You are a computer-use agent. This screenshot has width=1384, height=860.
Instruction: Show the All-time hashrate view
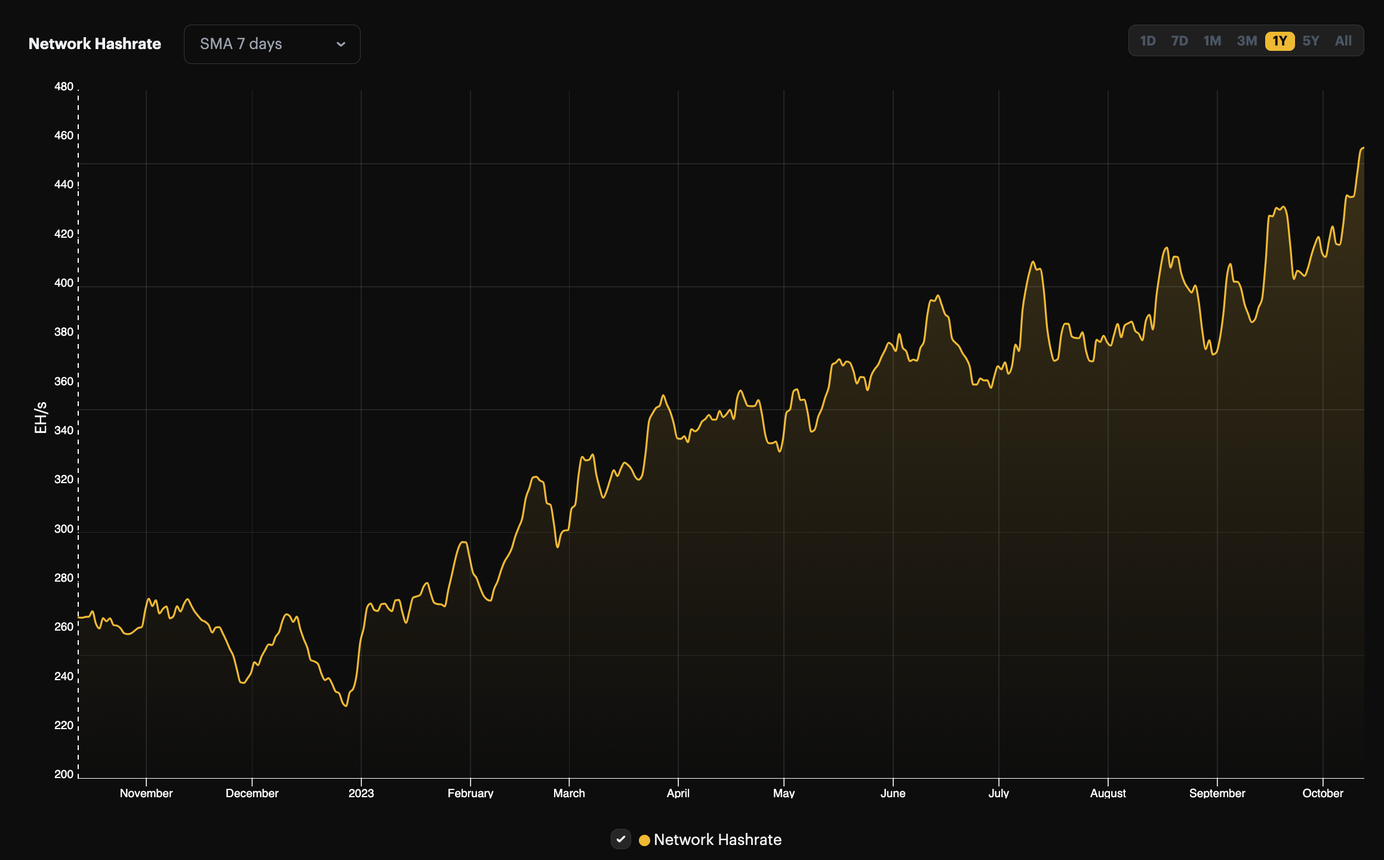[1343, 41]
